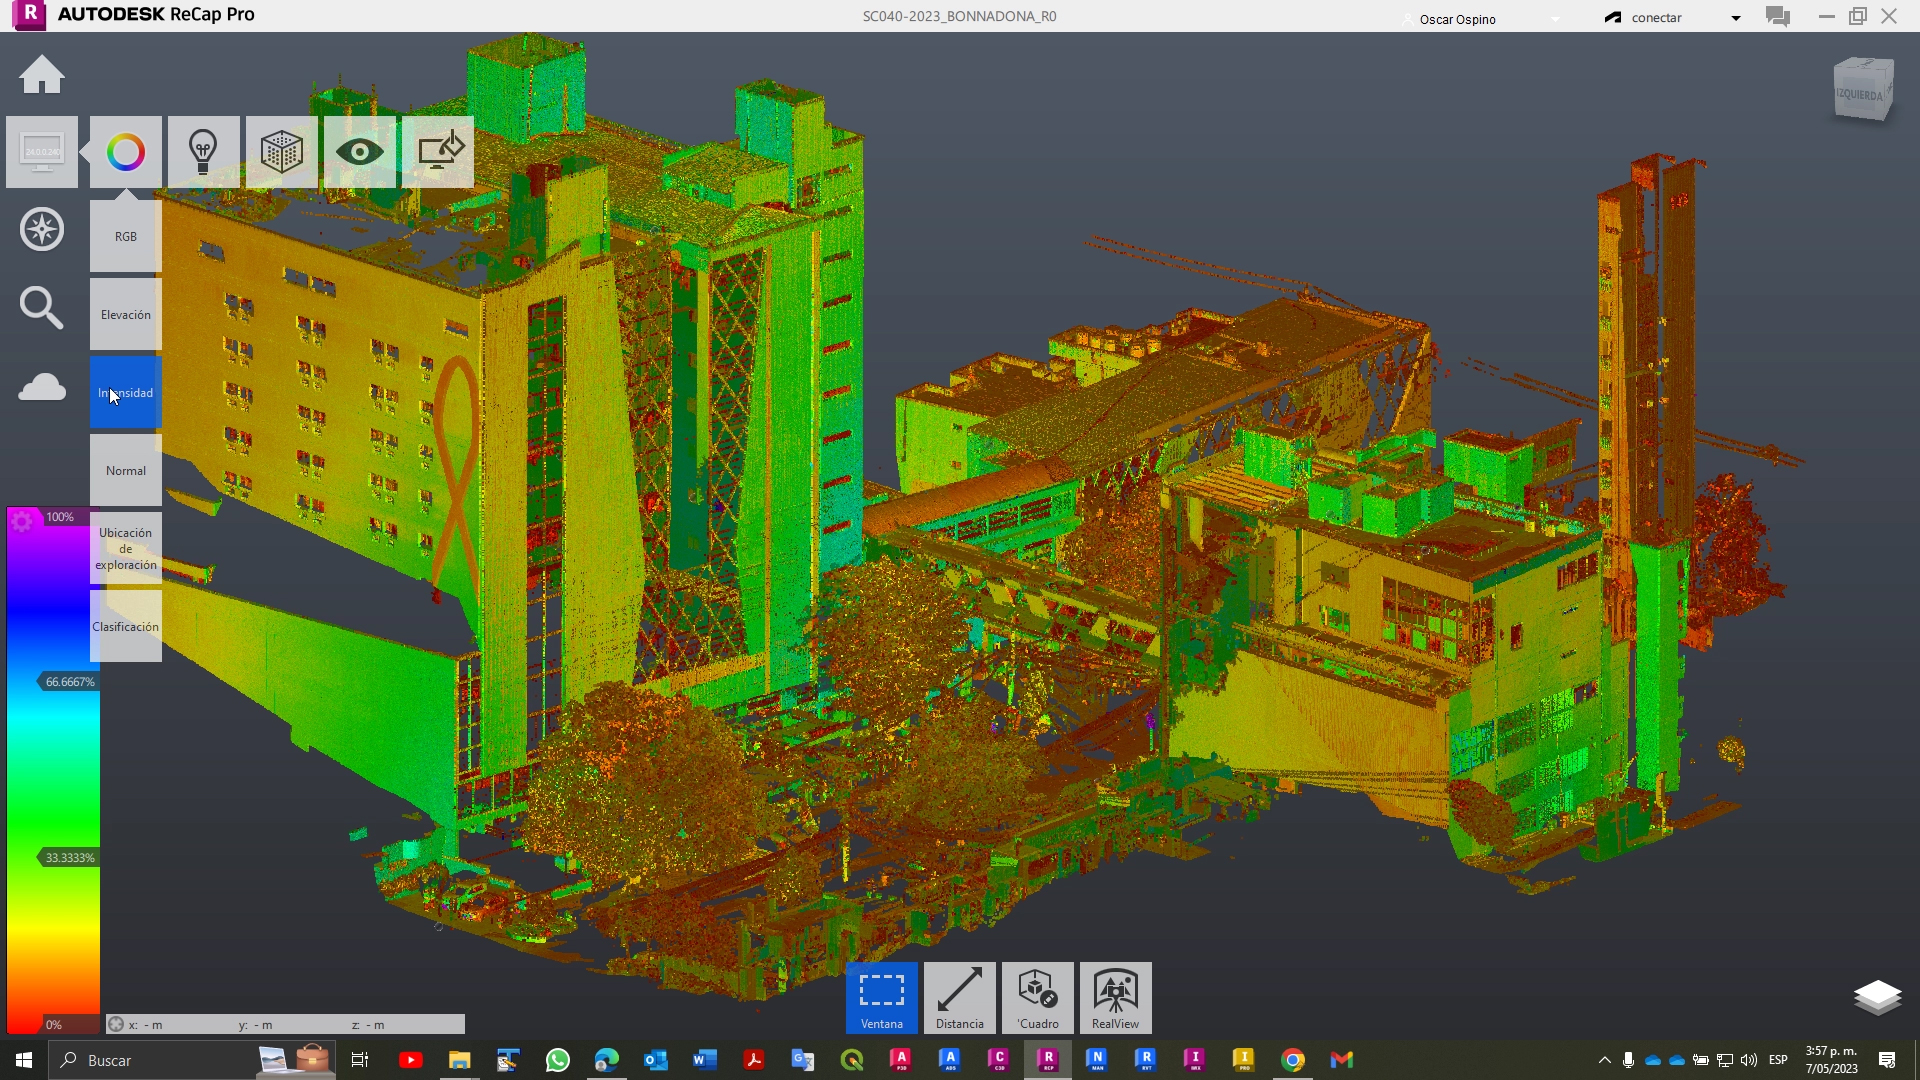Screen dimensions: 1920x1080
Task: Toggle the visibility eye icon
Action: tap(360, 152)
